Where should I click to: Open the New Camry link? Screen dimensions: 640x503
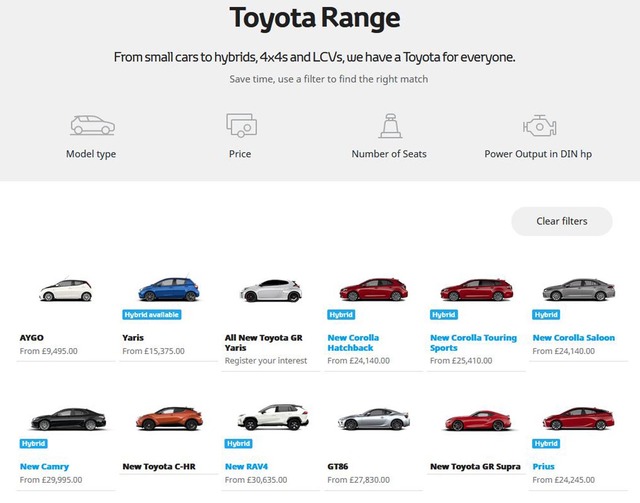(x=44, y=466)
